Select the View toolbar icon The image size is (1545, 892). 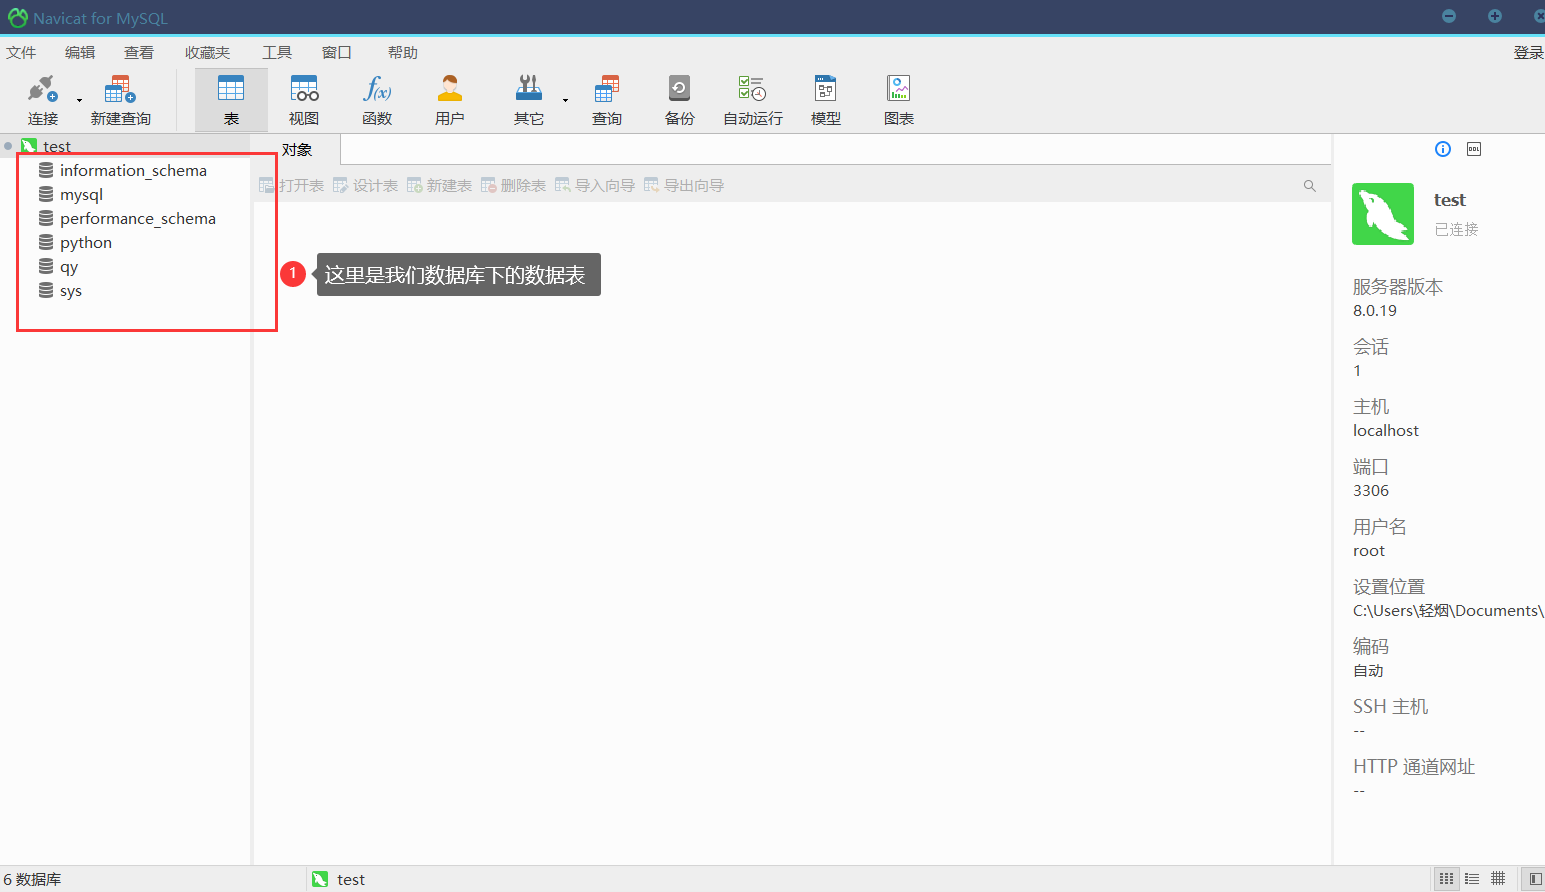click(x=304, y=90)
